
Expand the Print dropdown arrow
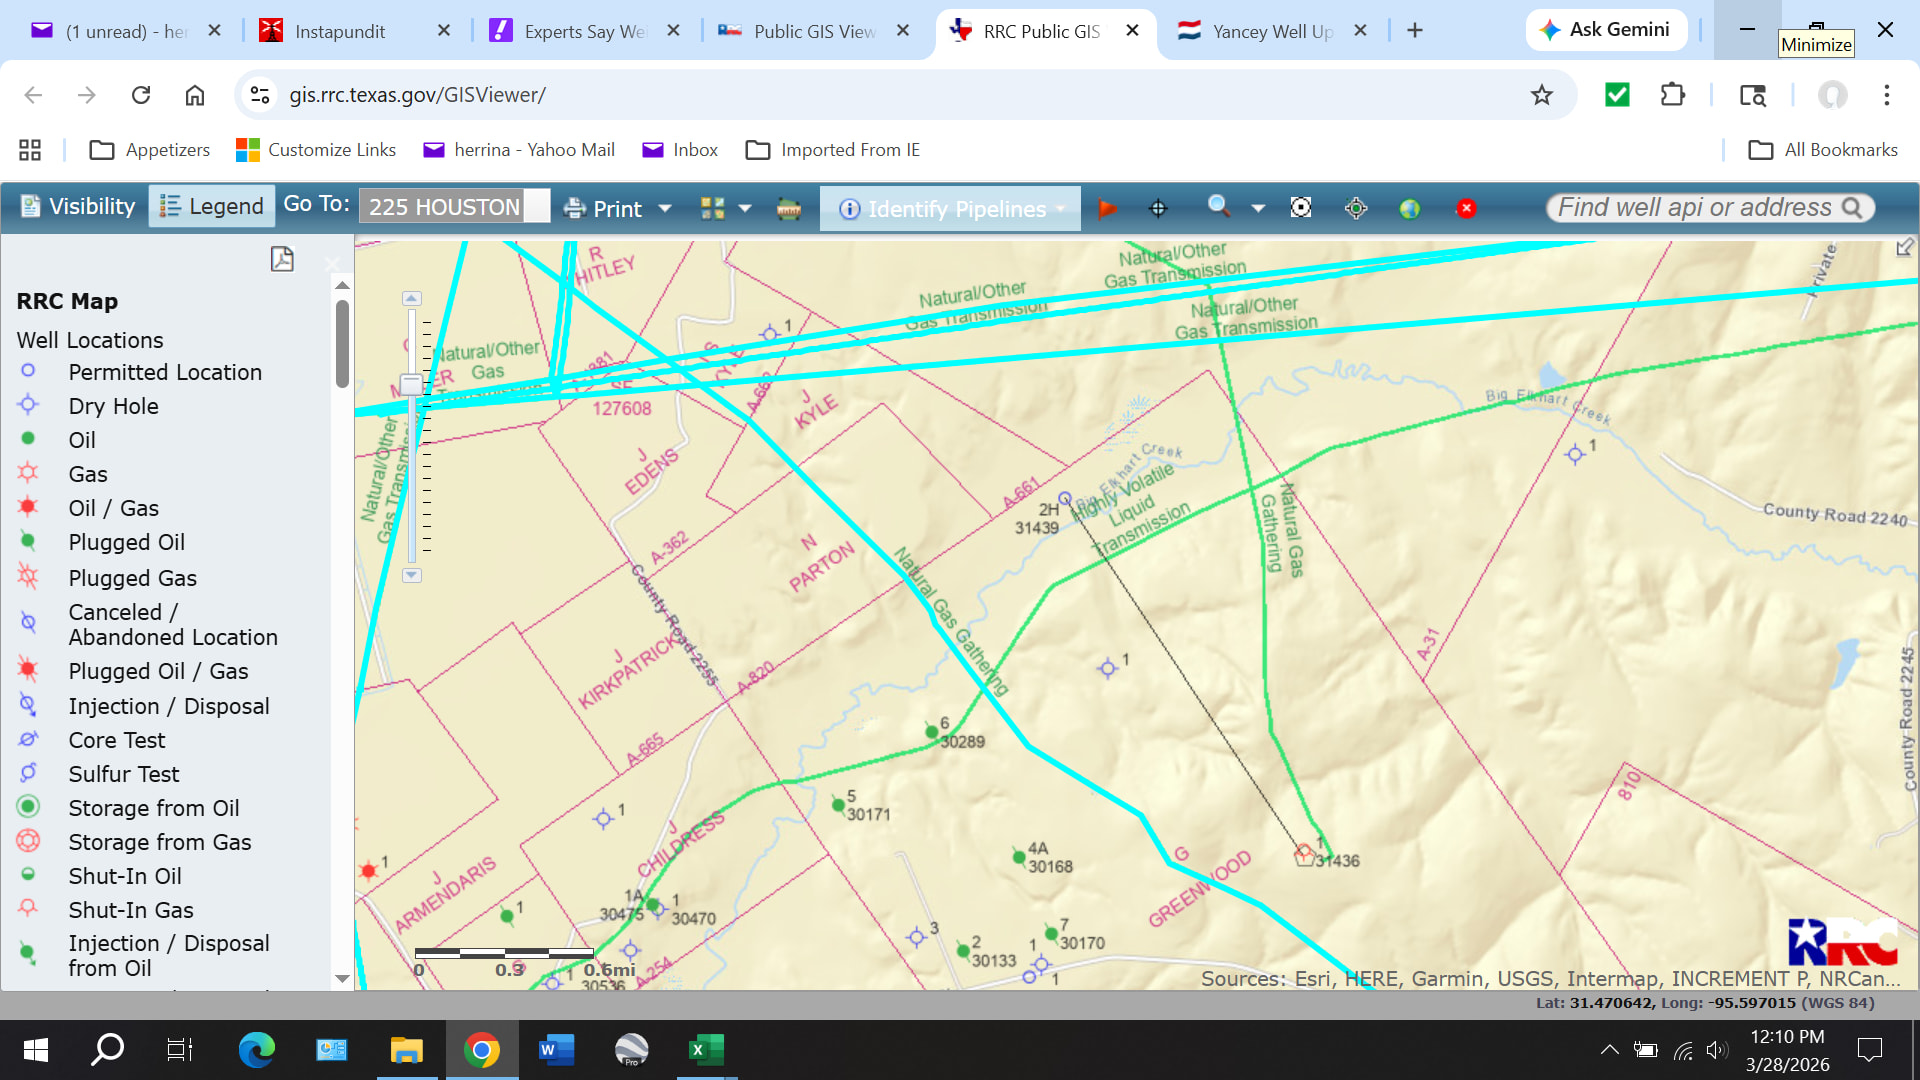pyautogui.click(x=665, y=209)
